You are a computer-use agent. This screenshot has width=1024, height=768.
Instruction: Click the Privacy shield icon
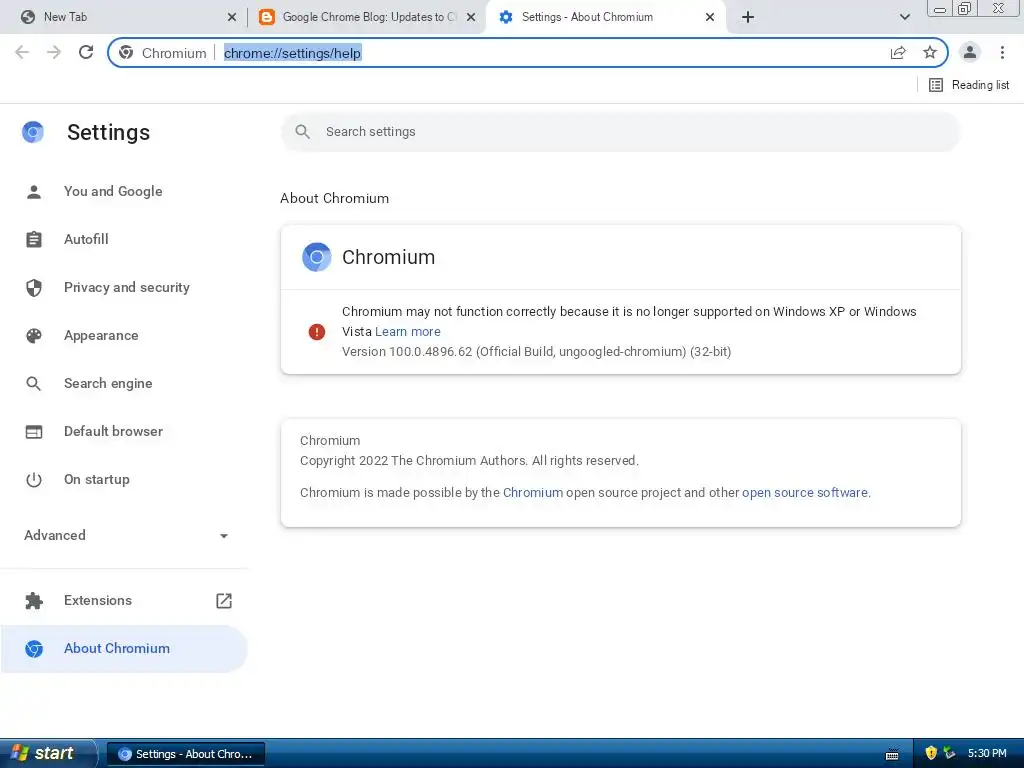33,287
